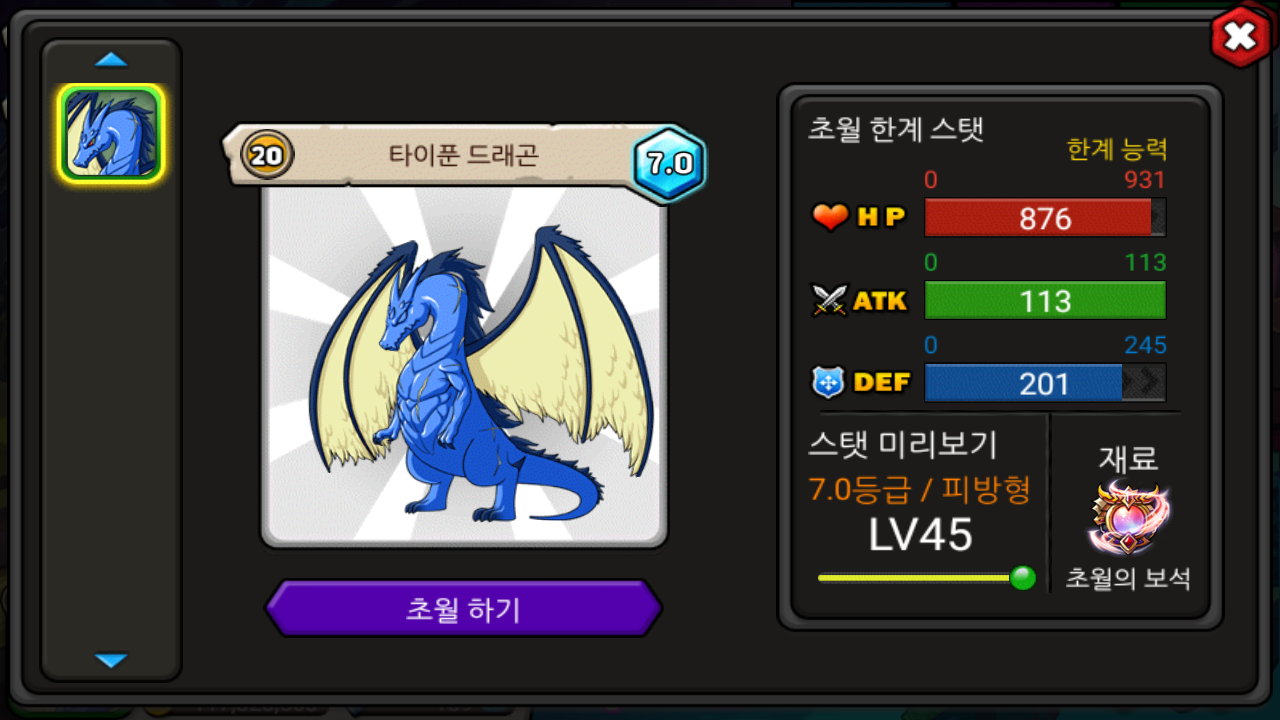Close the transcendence window with the red X
The image size is (1280, 720).
click(1240, 38)
